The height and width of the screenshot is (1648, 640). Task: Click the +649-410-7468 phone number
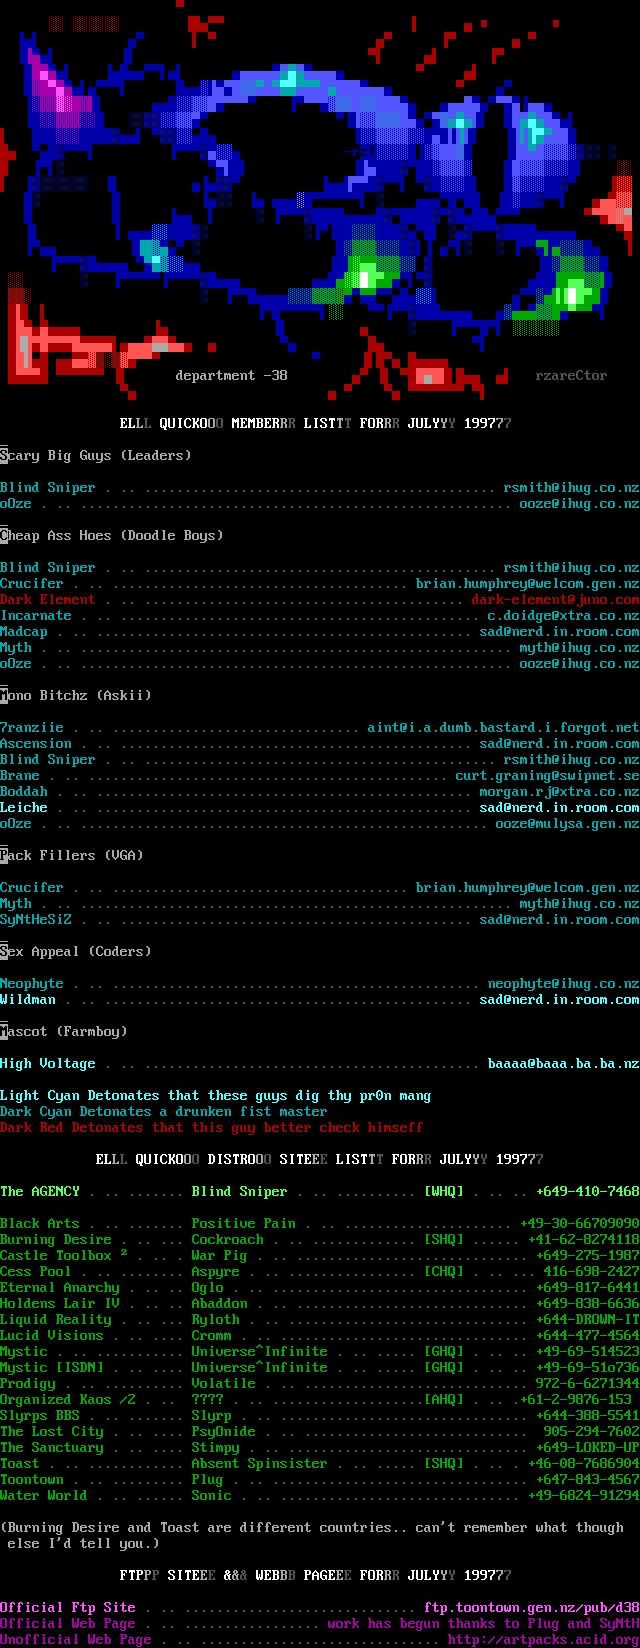(587, 1192)
